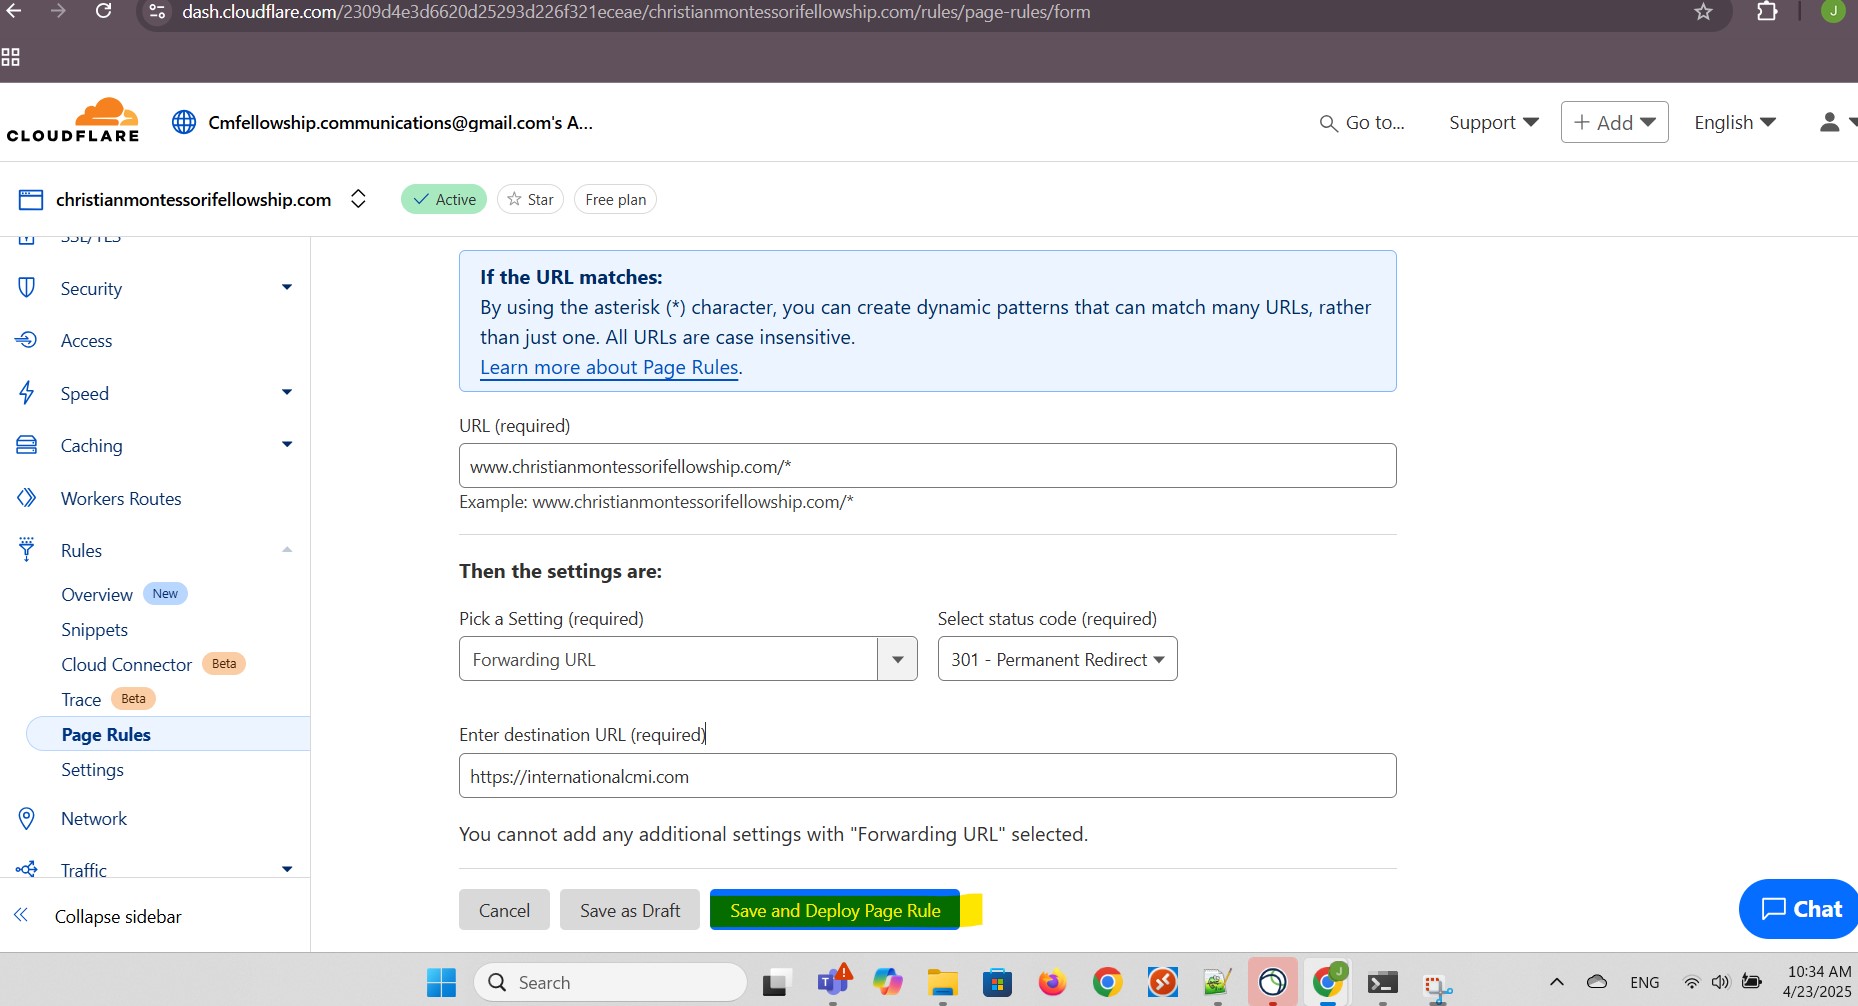Click Speed lightning bolt icon
Image resolution: width=1858 pixels, height=1006 pixels.
(27, 393)
